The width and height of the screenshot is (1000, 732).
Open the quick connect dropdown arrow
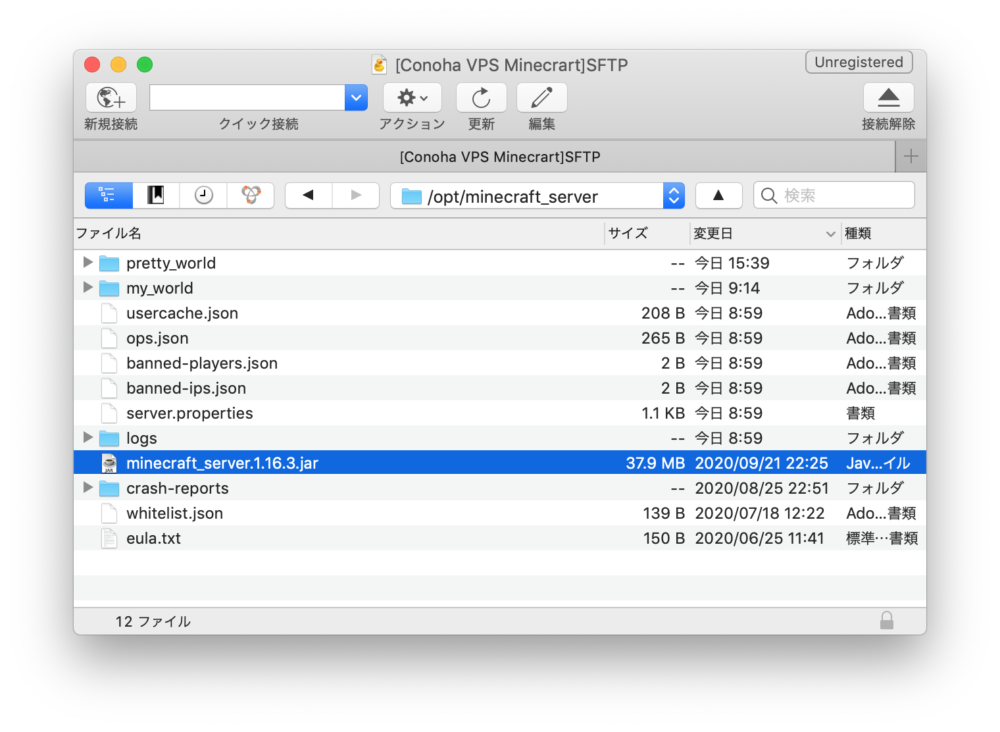pos(356,97)
